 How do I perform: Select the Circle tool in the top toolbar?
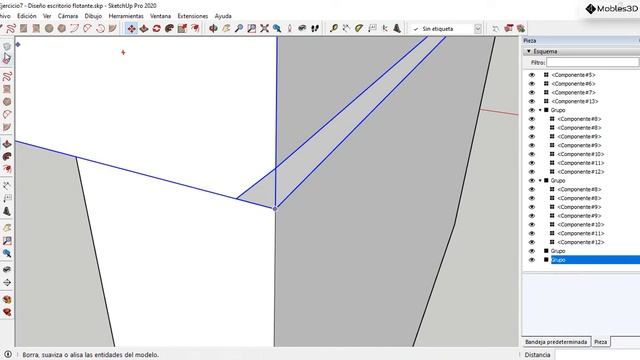click(49, 29)
